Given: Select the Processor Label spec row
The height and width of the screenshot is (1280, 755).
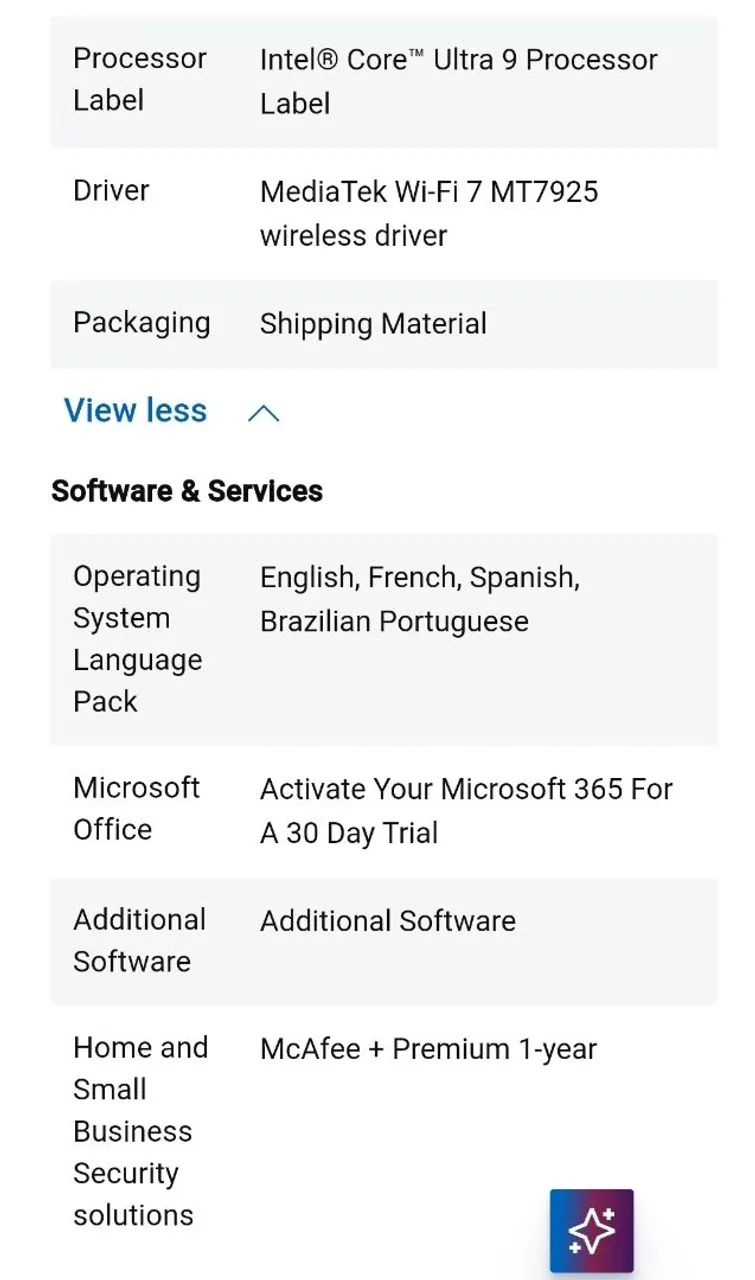Looking at the screenshot, I should pos(139,79).
